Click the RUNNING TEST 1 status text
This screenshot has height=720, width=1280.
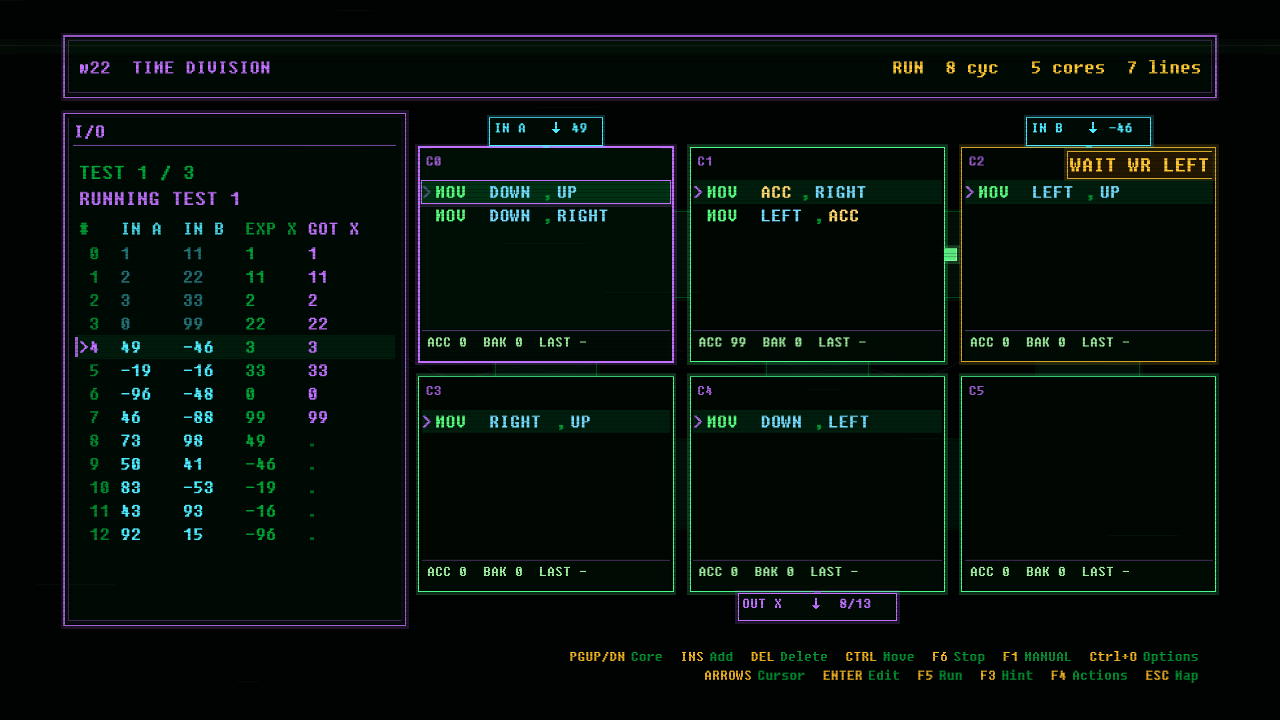160,199
